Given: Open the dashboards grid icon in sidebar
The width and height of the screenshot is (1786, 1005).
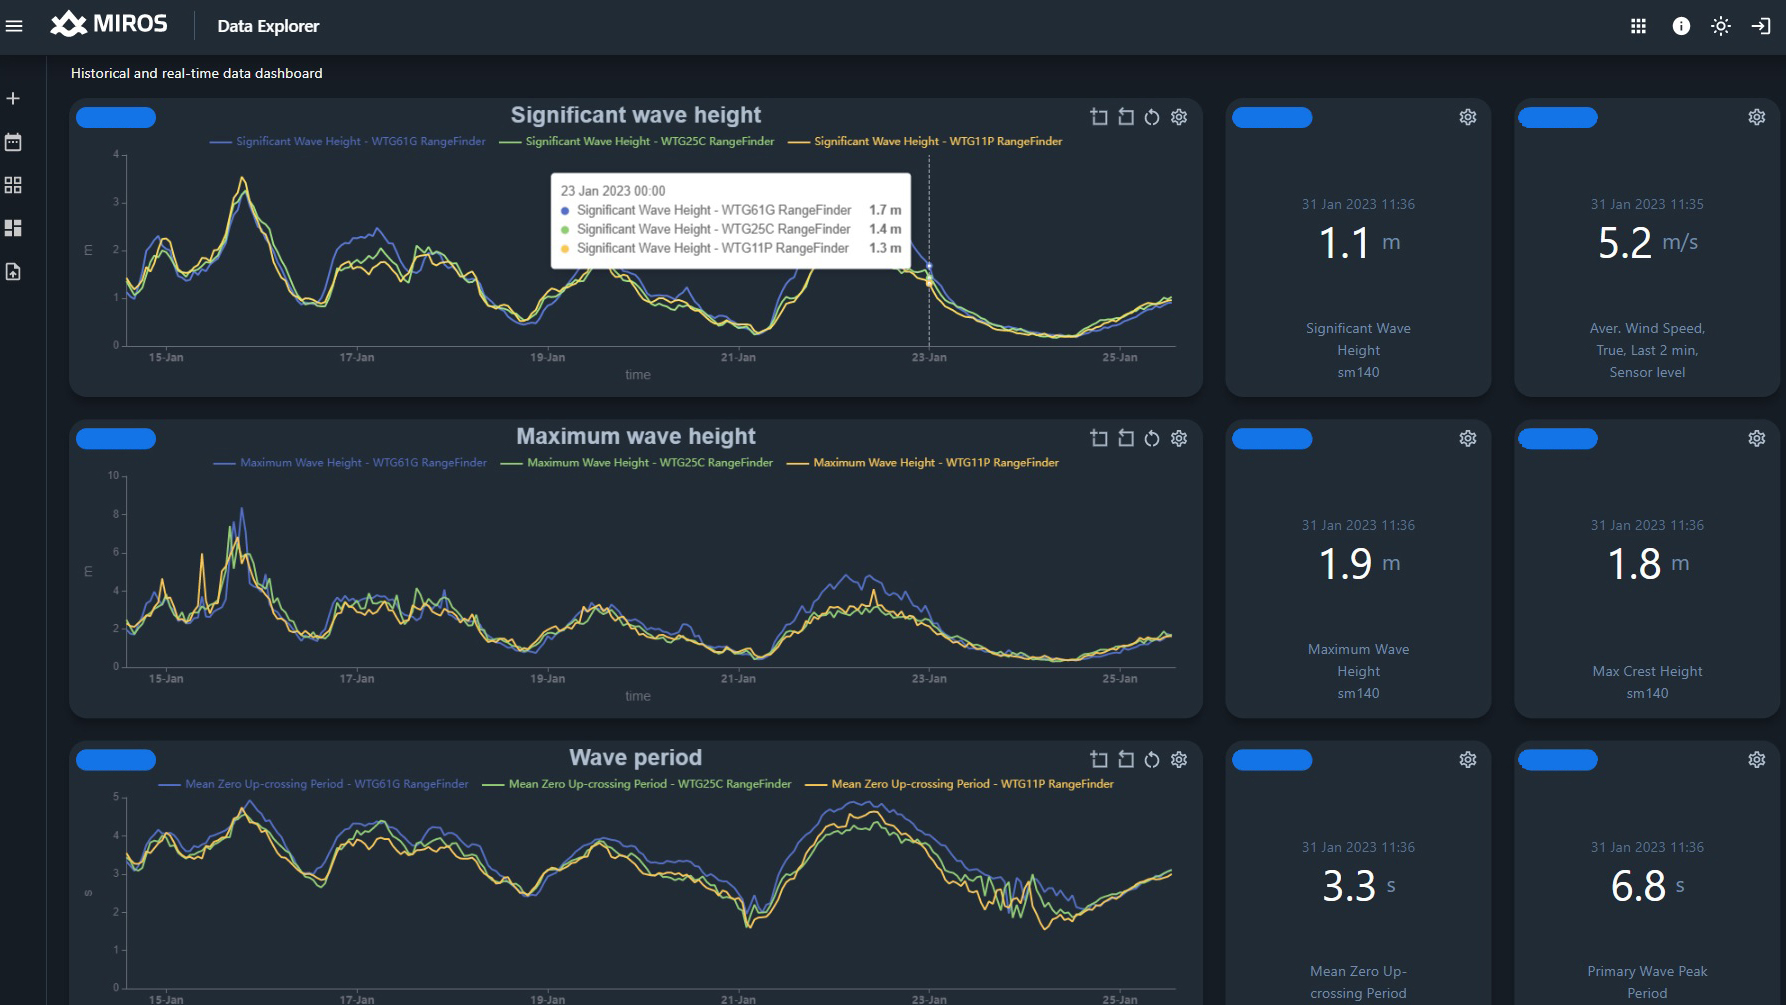Looking at the screenshot, I should tap(13, 184).
